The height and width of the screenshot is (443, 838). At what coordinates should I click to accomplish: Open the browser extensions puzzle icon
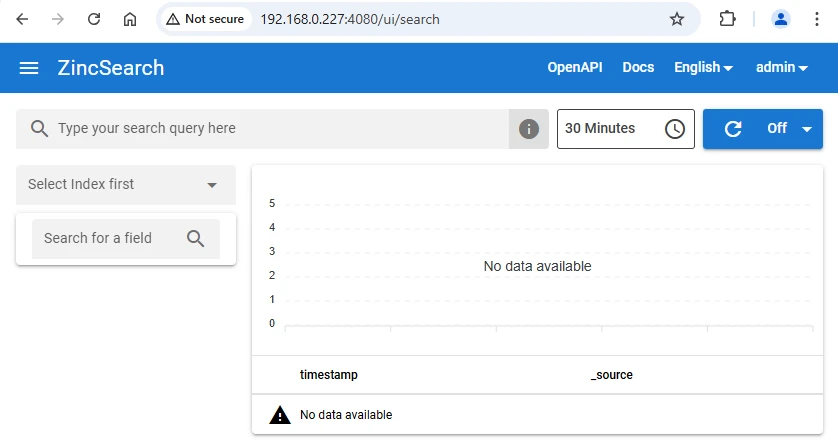coord(728,19)
